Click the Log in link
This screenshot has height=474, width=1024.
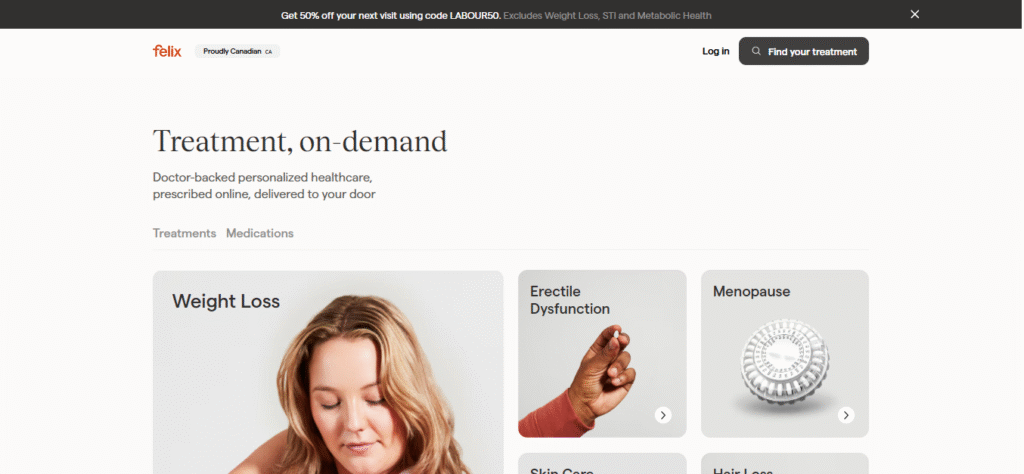(716, 51)
